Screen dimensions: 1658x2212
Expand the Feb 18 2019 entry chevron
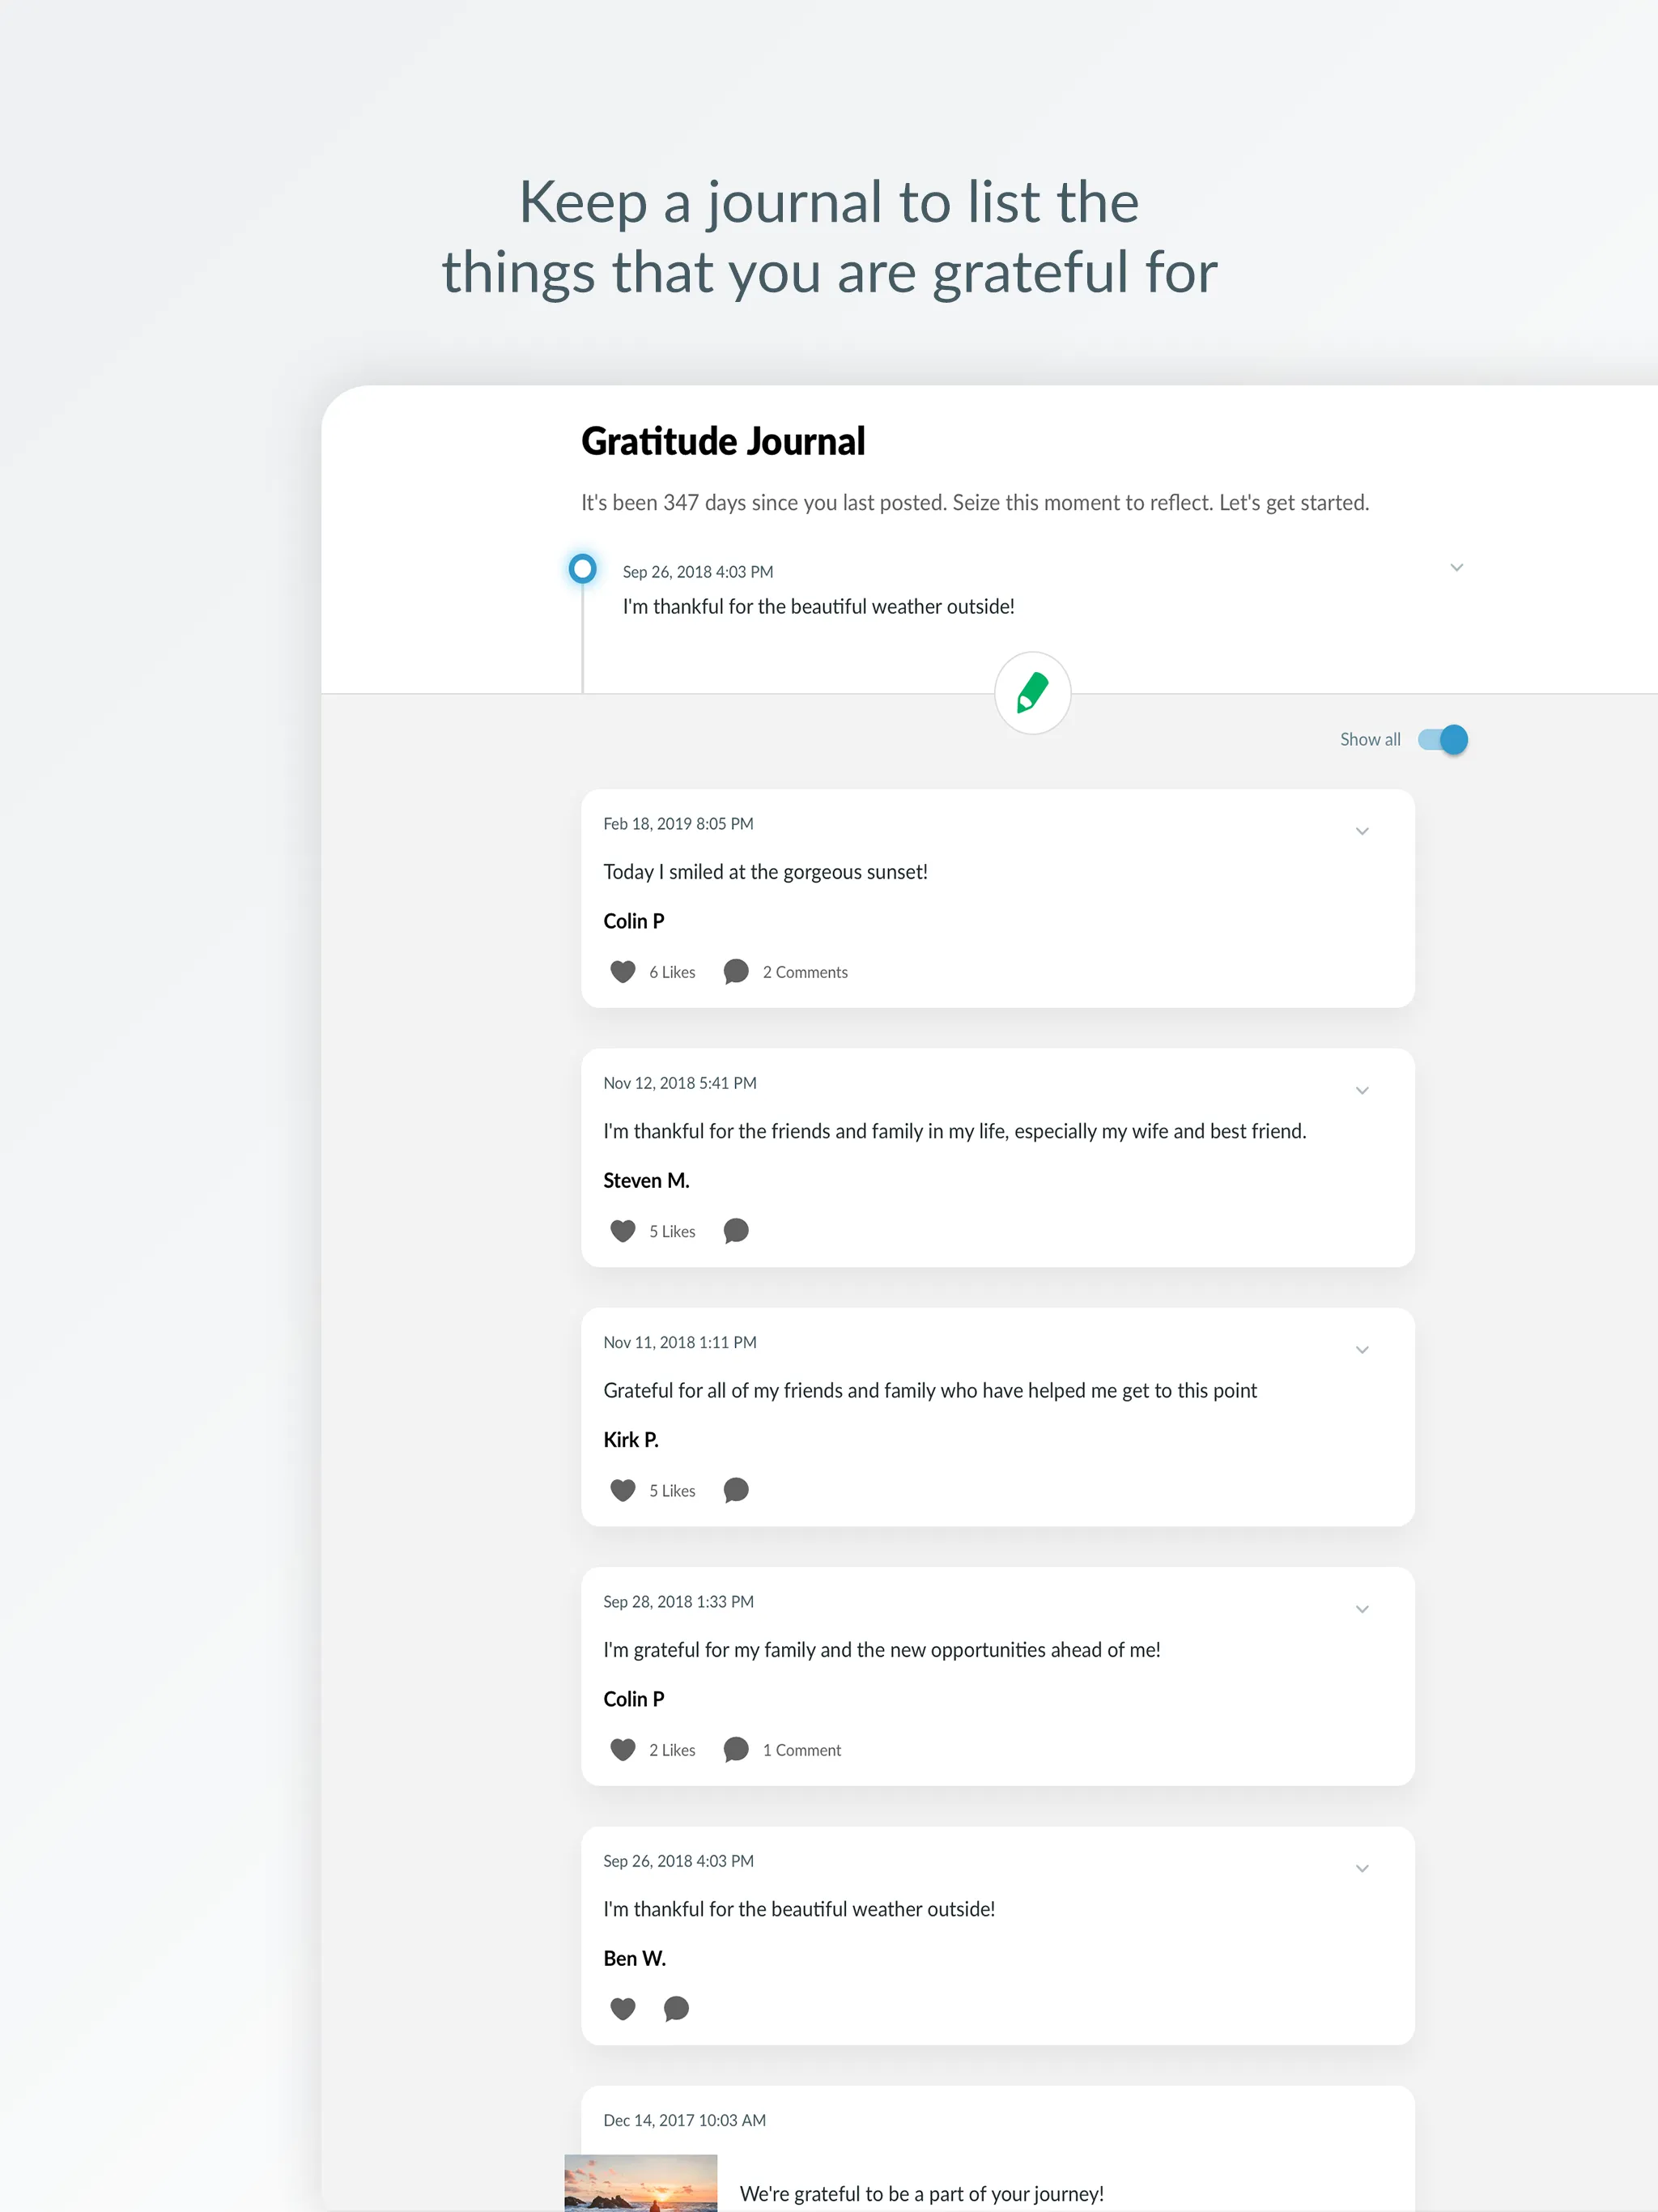click(1362, 831)
